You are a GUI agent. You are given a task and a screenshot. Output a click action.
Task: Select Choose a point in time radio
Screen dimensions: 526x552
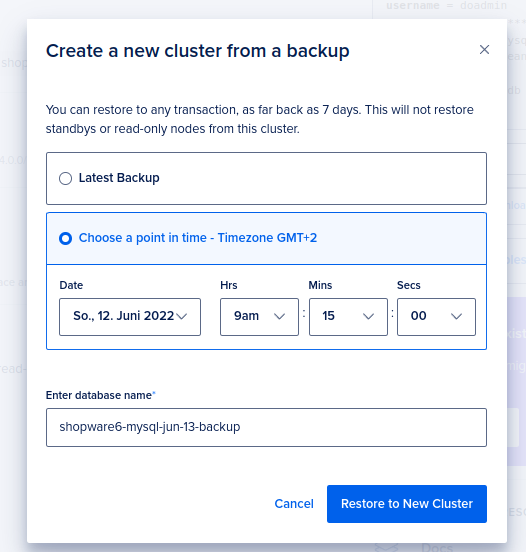point(65,238)
